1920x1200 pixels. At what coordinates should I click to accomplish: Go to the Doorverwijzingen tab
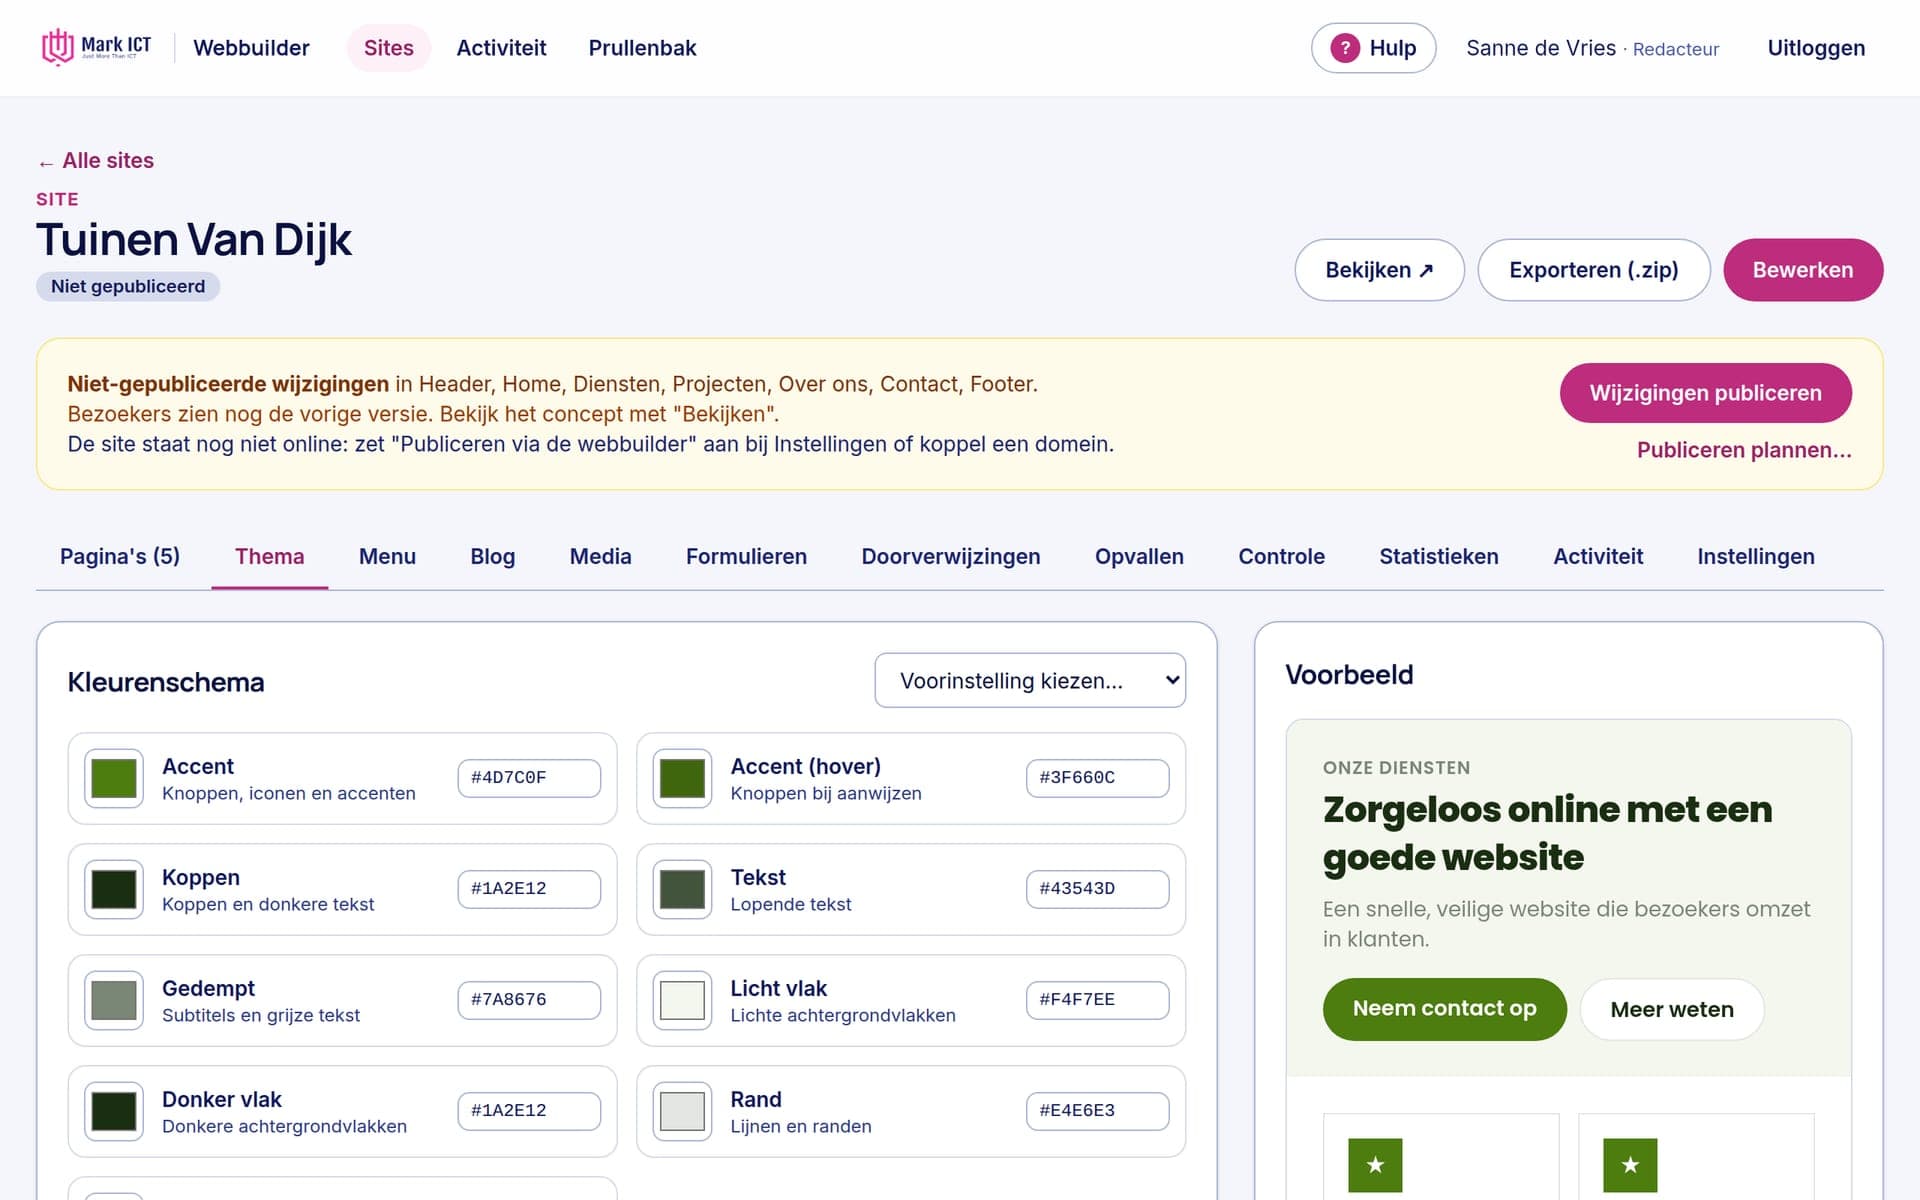coord(951,557)
